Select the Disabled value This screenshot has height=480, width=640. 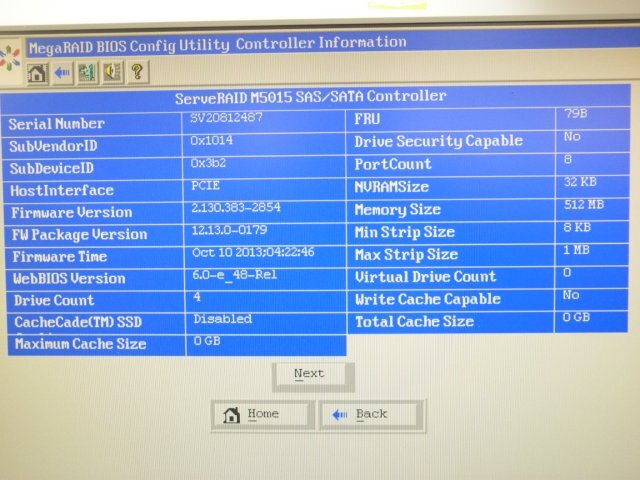[x=222, y=319]
